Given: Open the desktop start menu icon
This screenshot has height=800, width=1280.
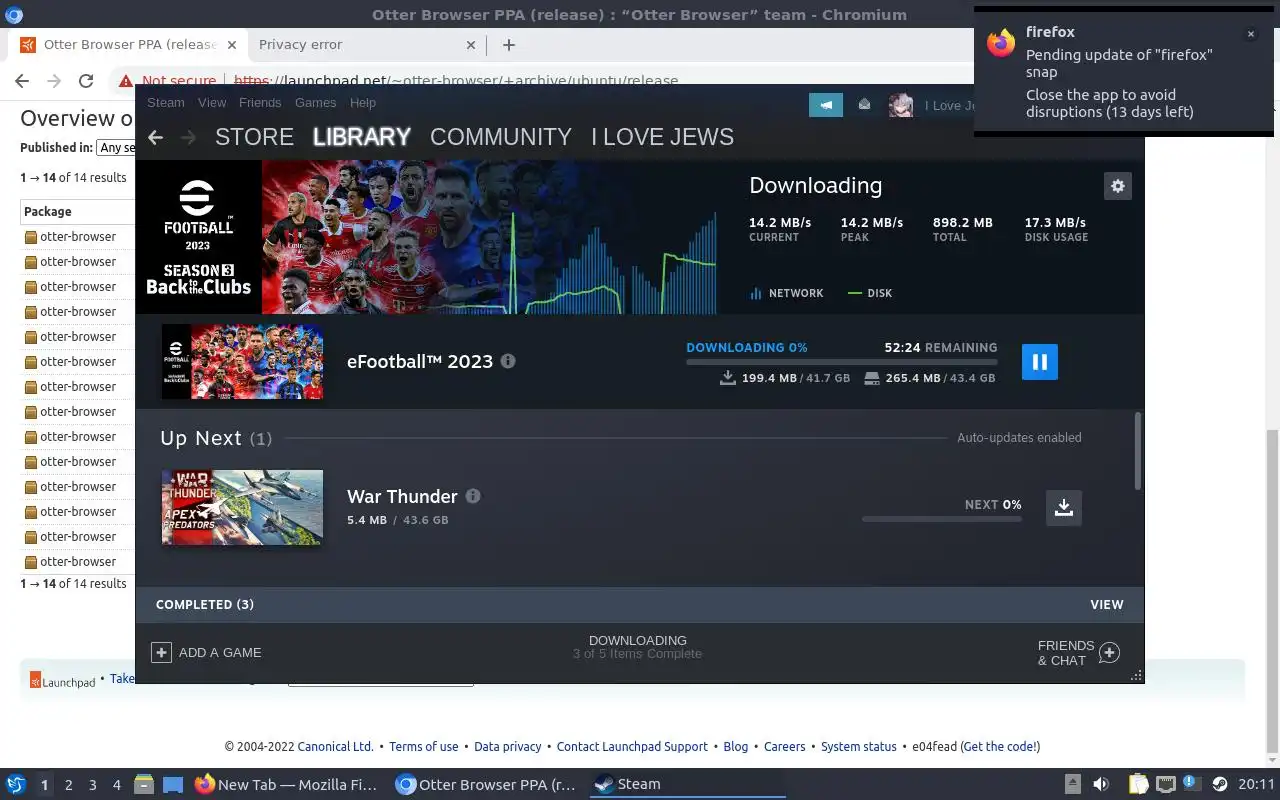Looking at the screenshot, I should (x=16, y=785).
